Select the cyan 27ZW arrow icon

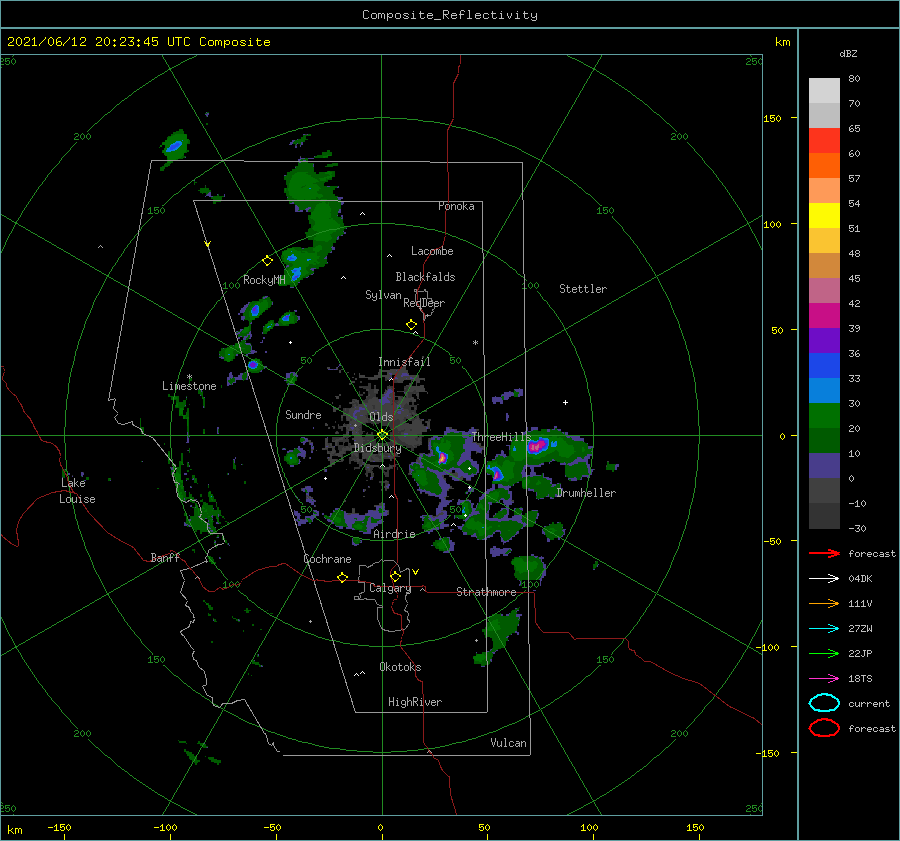(824, 629)
